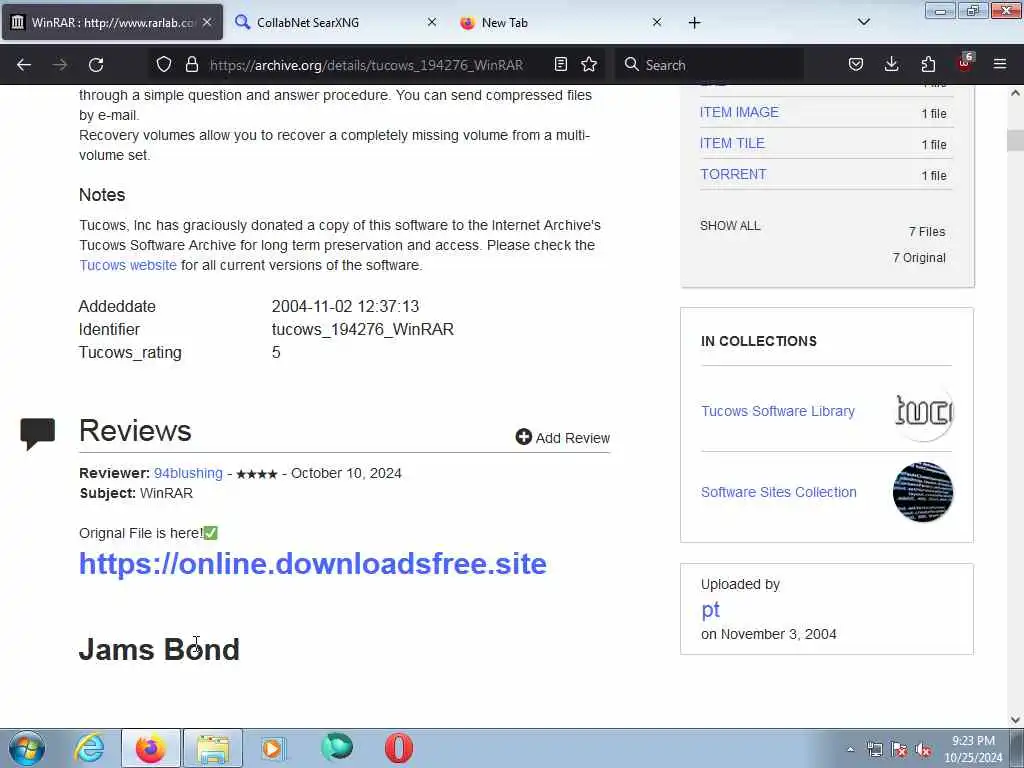The width and height of the screenshot is (1024, 768).
Task: Click scrollbar down arrow
Action: pos(1015,720)
